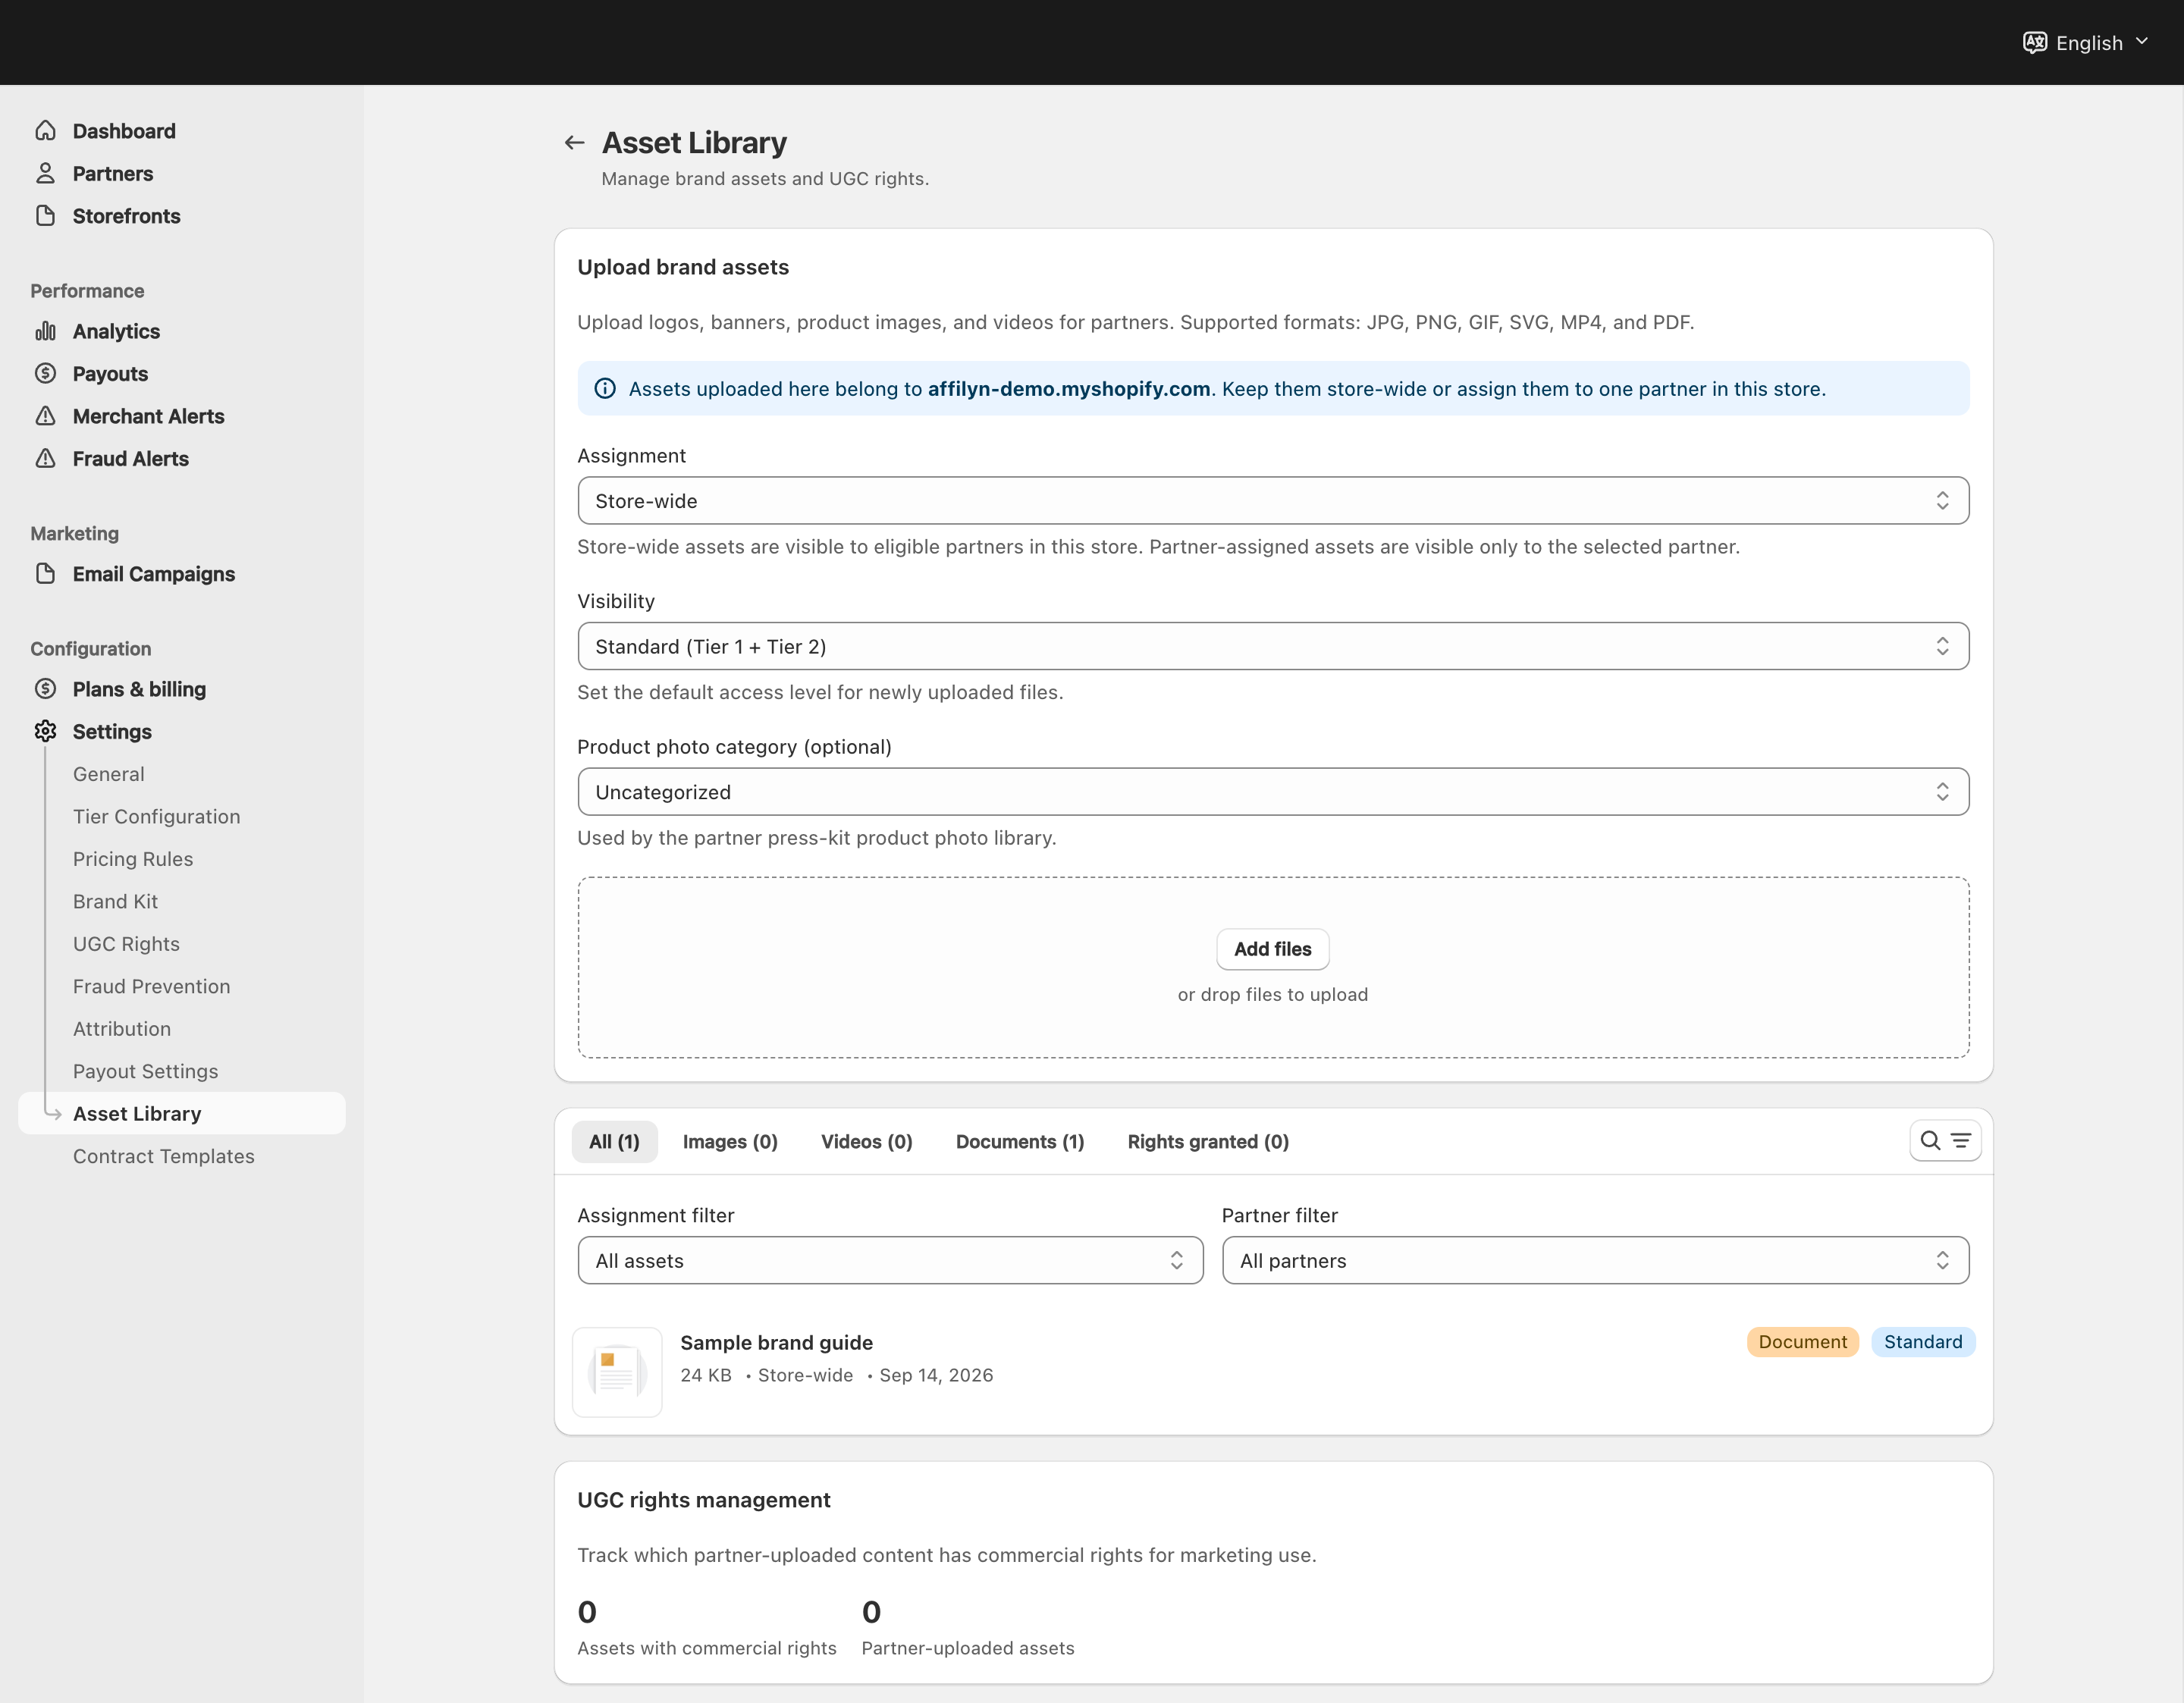Go back using the arrow beside Asset Library
Viewport: 2184px width, 1703px height.
click(x=574, y=143)
